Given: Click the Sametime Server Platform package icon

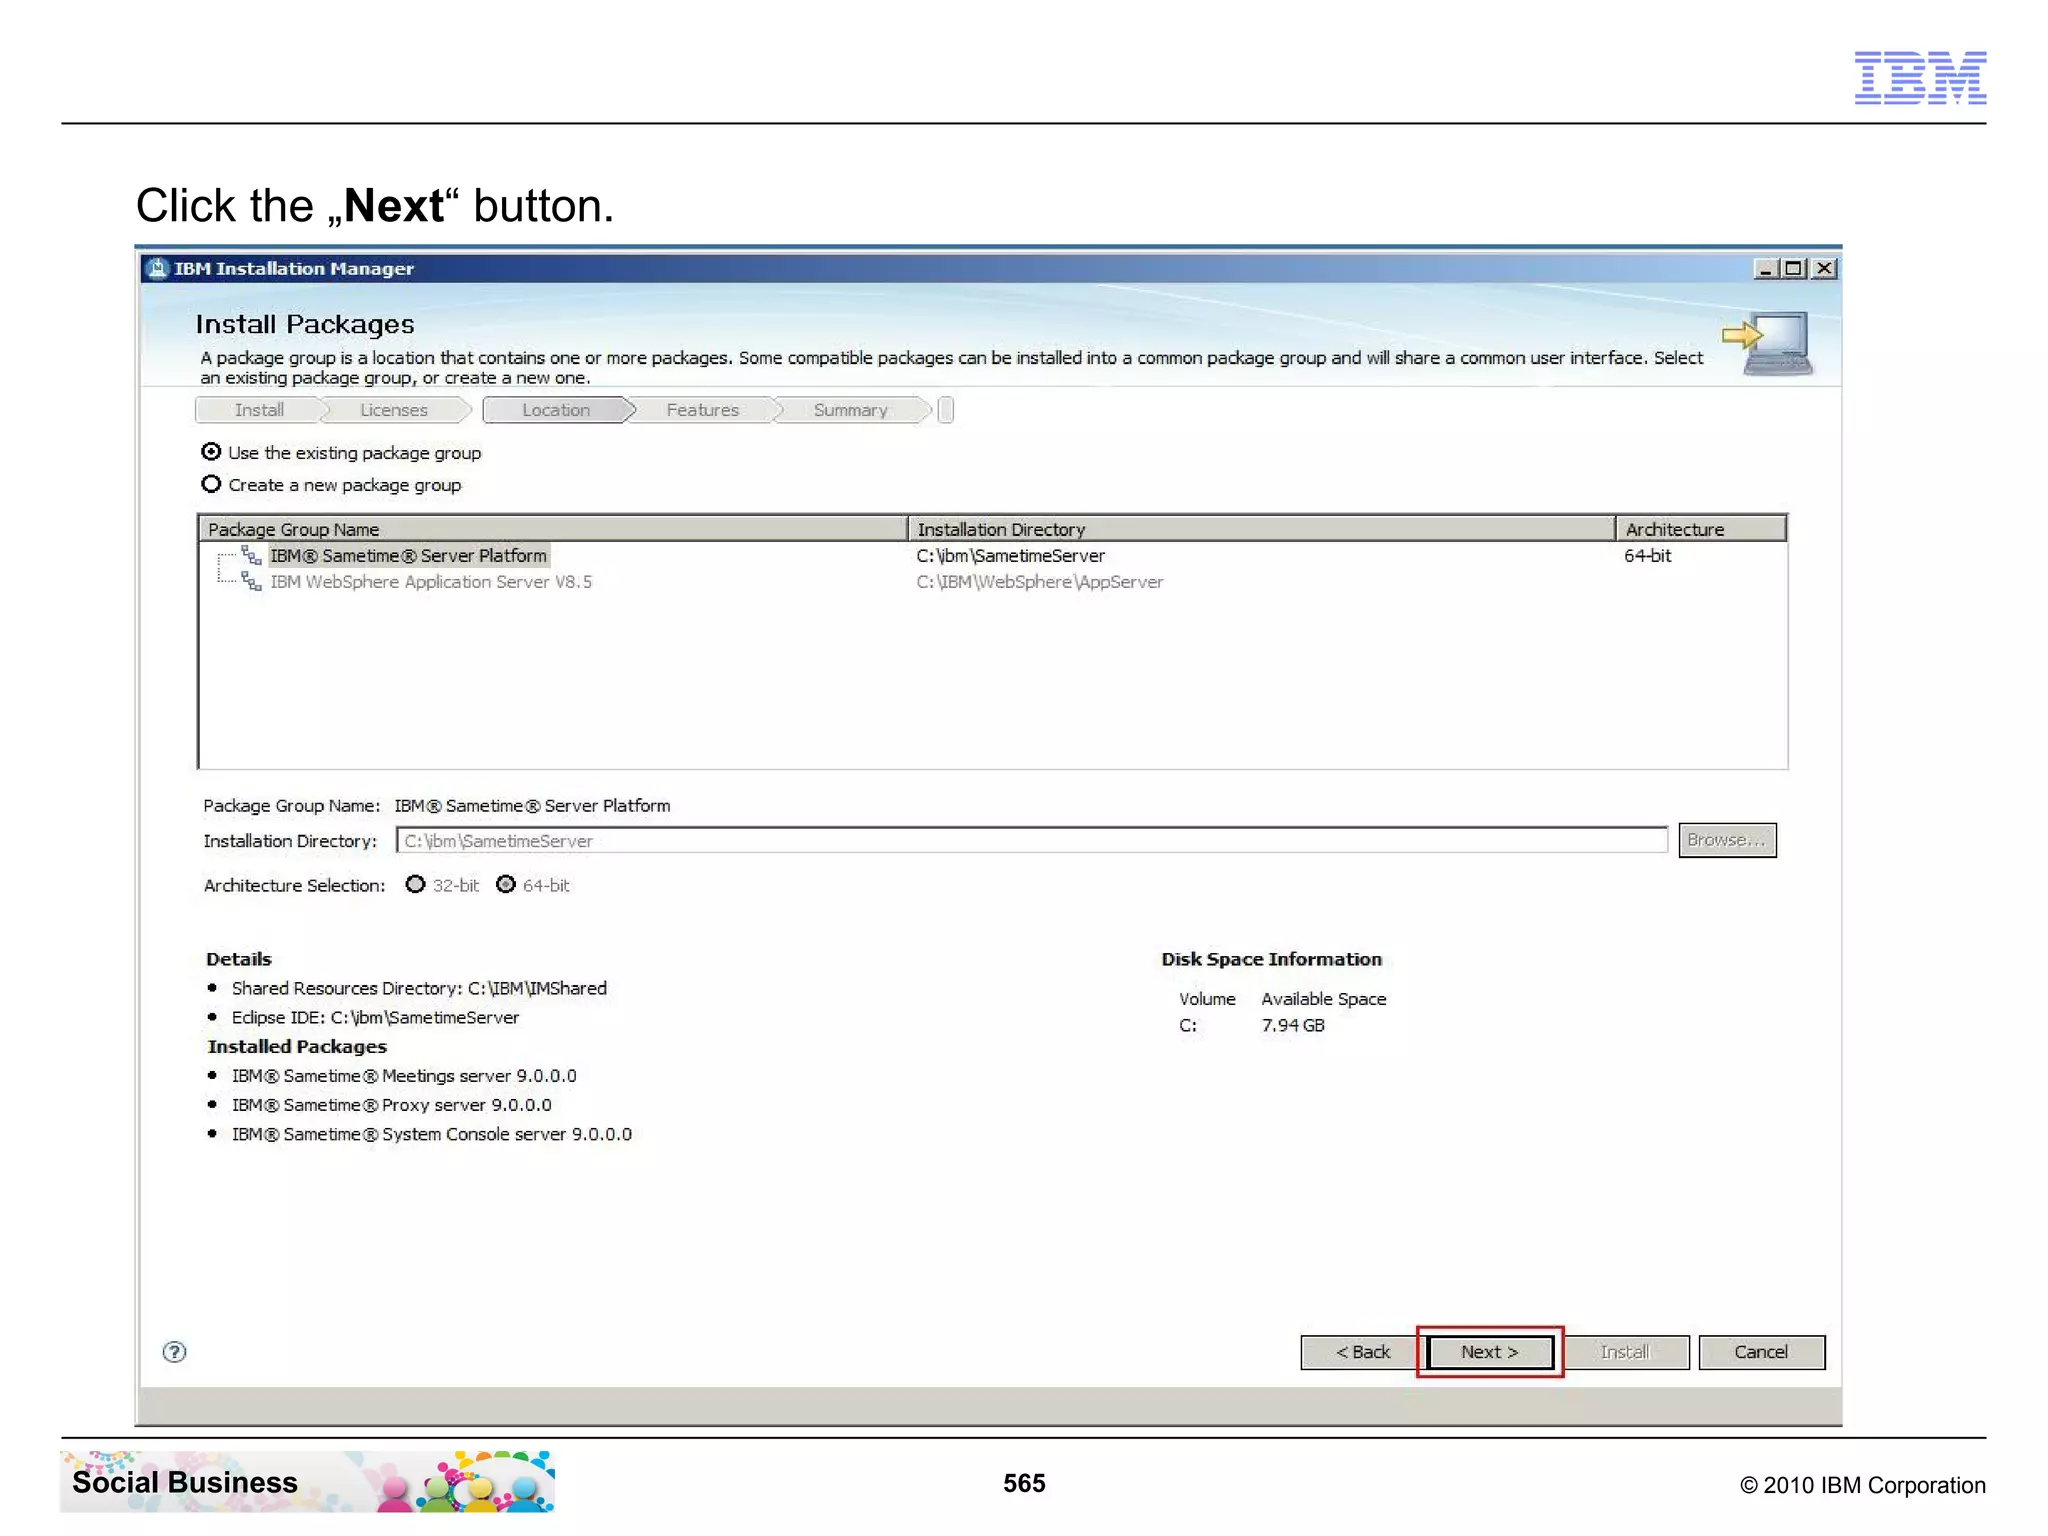Looking at the screenshot, I should click(x=251, y=555).
